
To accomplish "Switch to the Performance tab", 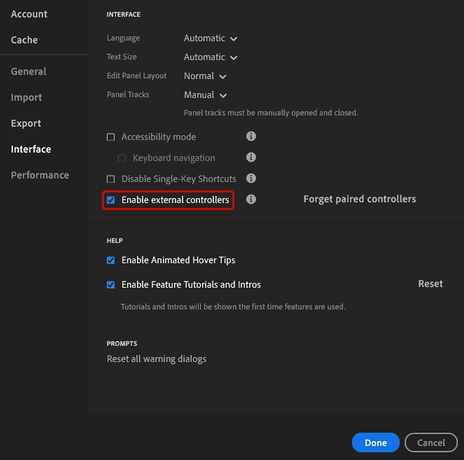I will (40, 175).
